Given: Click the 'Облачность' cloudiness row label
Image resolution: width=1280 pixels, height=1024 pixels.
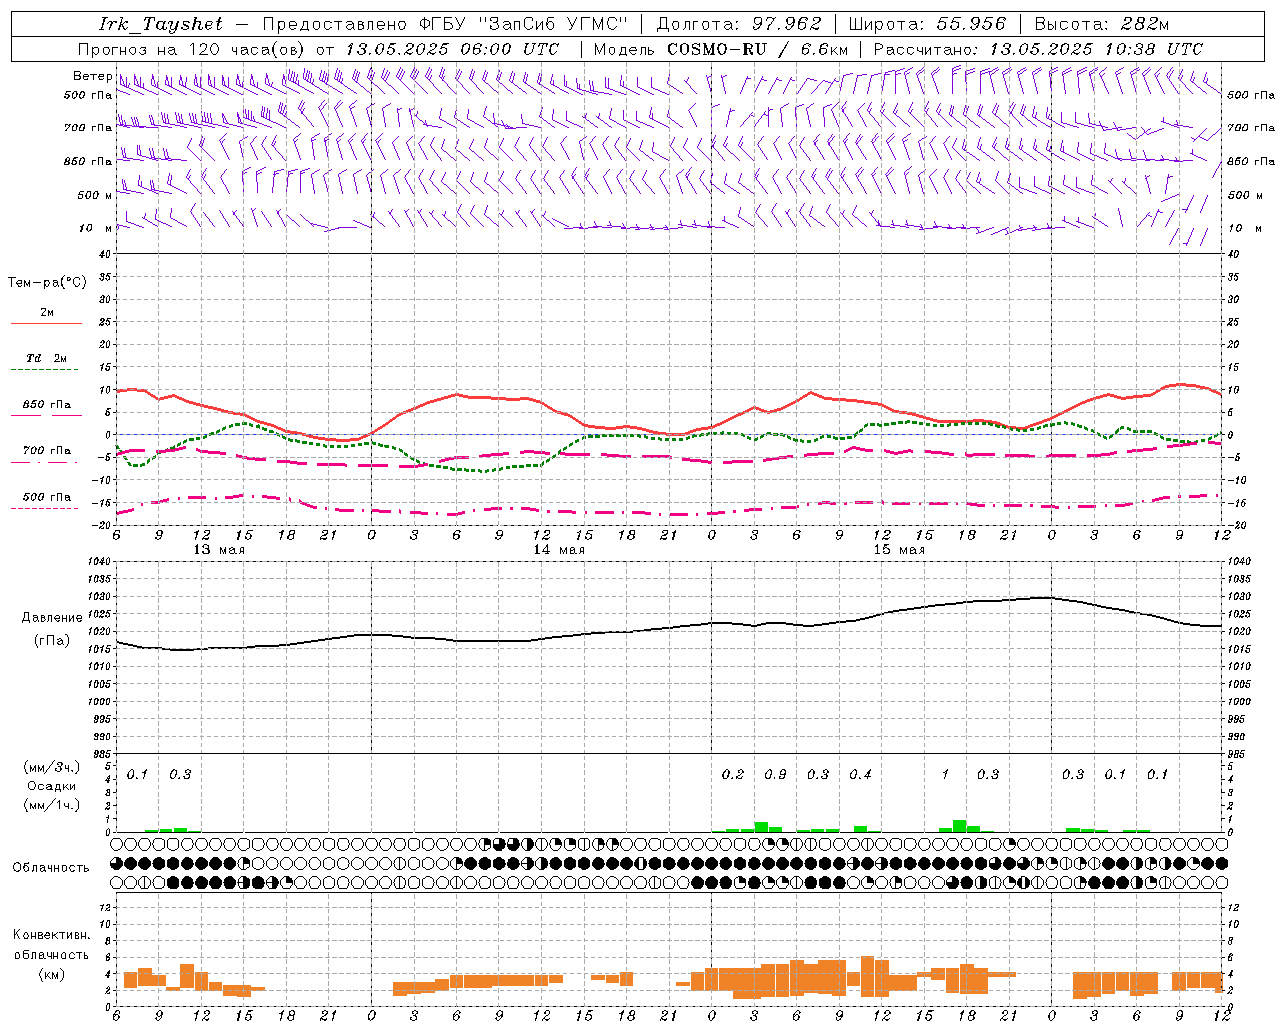Looking at the screenshot, I should [51, 867].
